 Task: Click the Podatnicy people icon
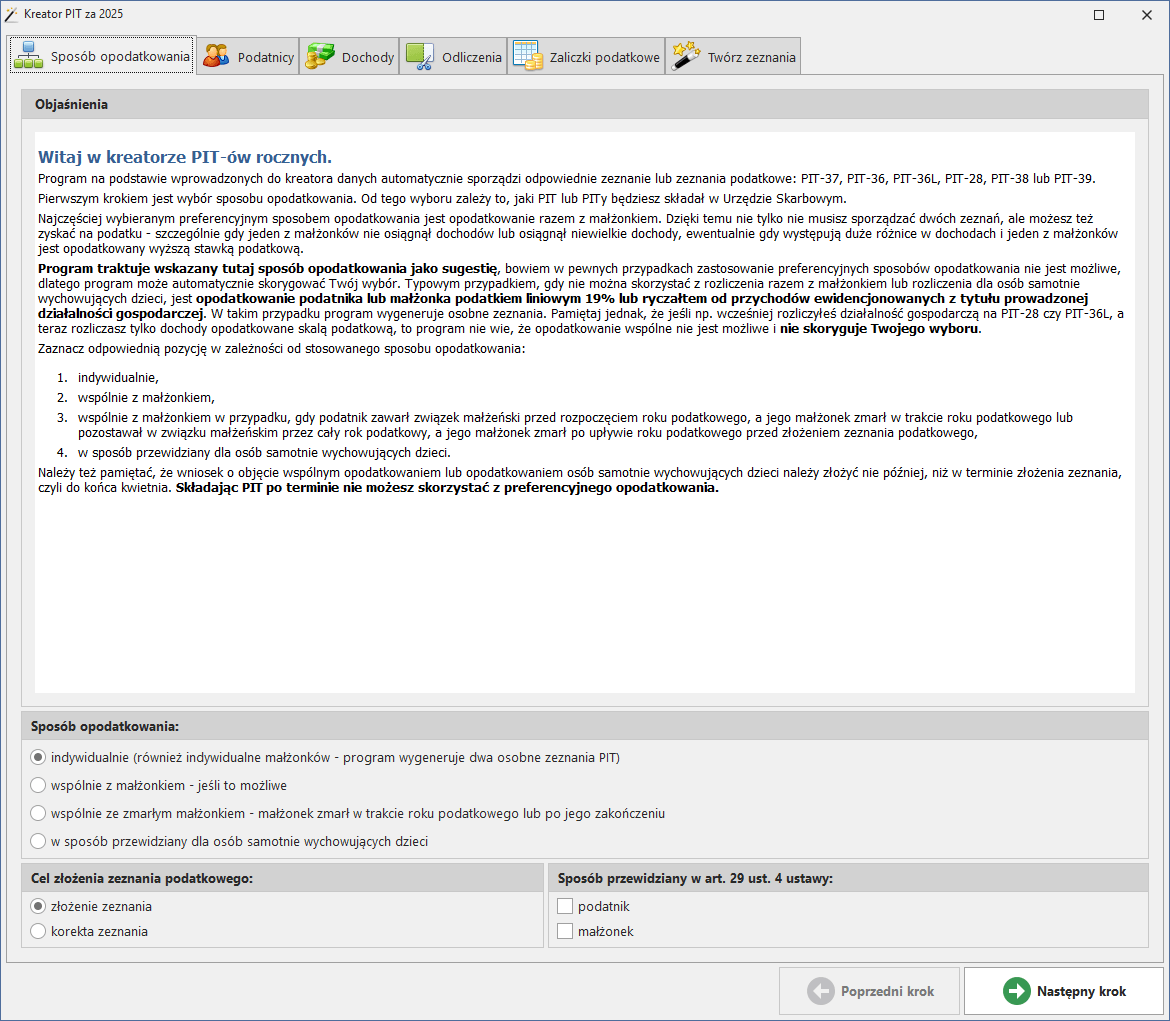216,57
